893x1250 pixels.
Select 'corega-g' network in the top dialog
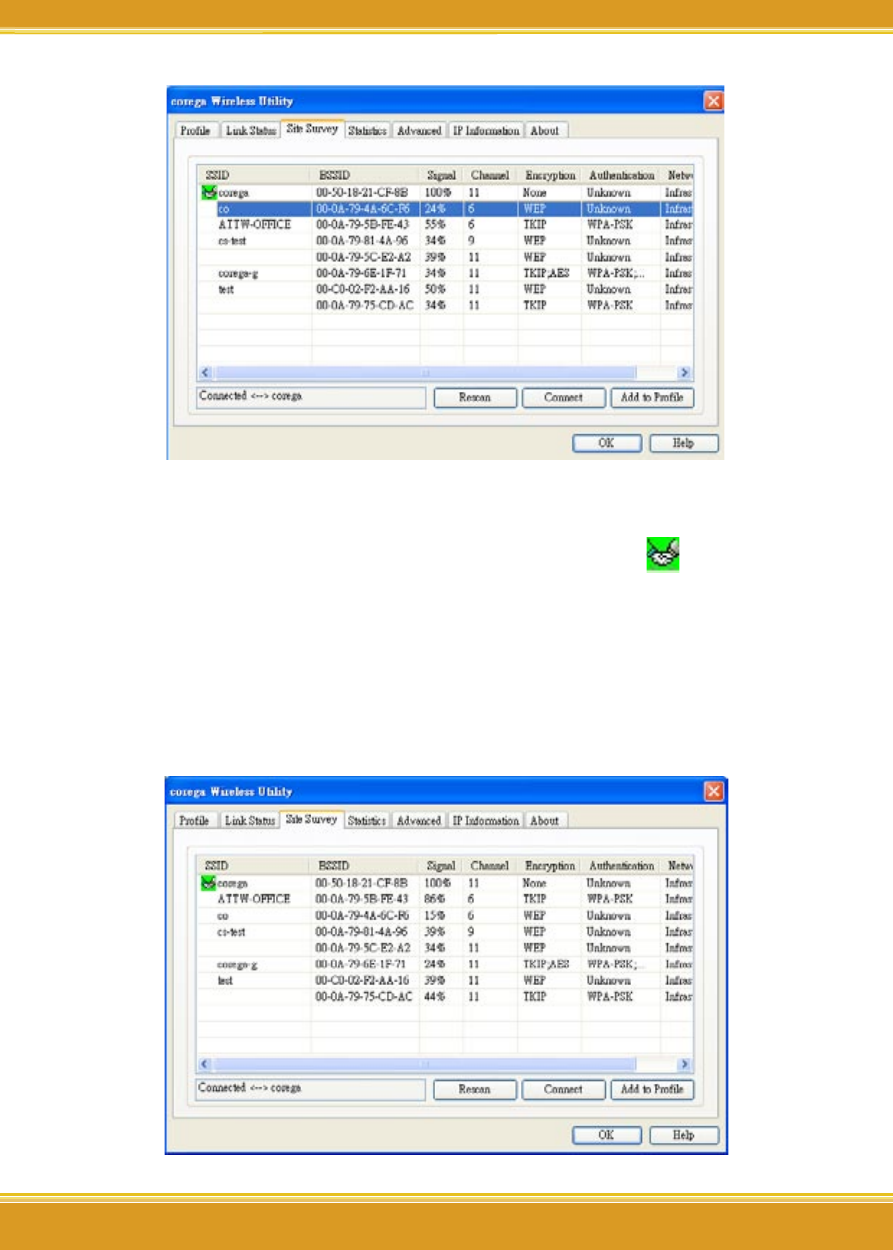(445, 273)
